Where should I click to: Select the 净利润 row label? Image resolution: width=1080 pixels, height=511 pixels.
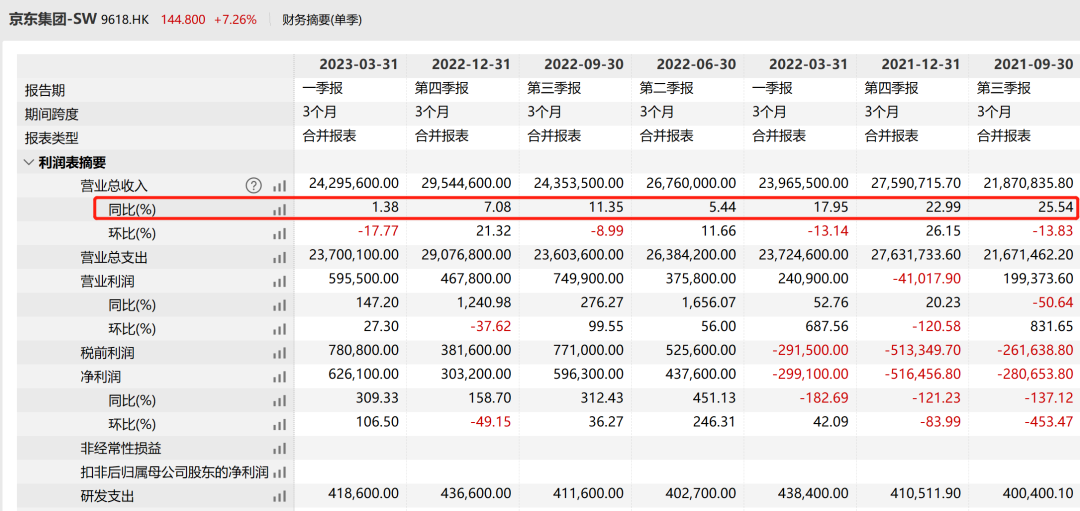[x=101, y=377]
